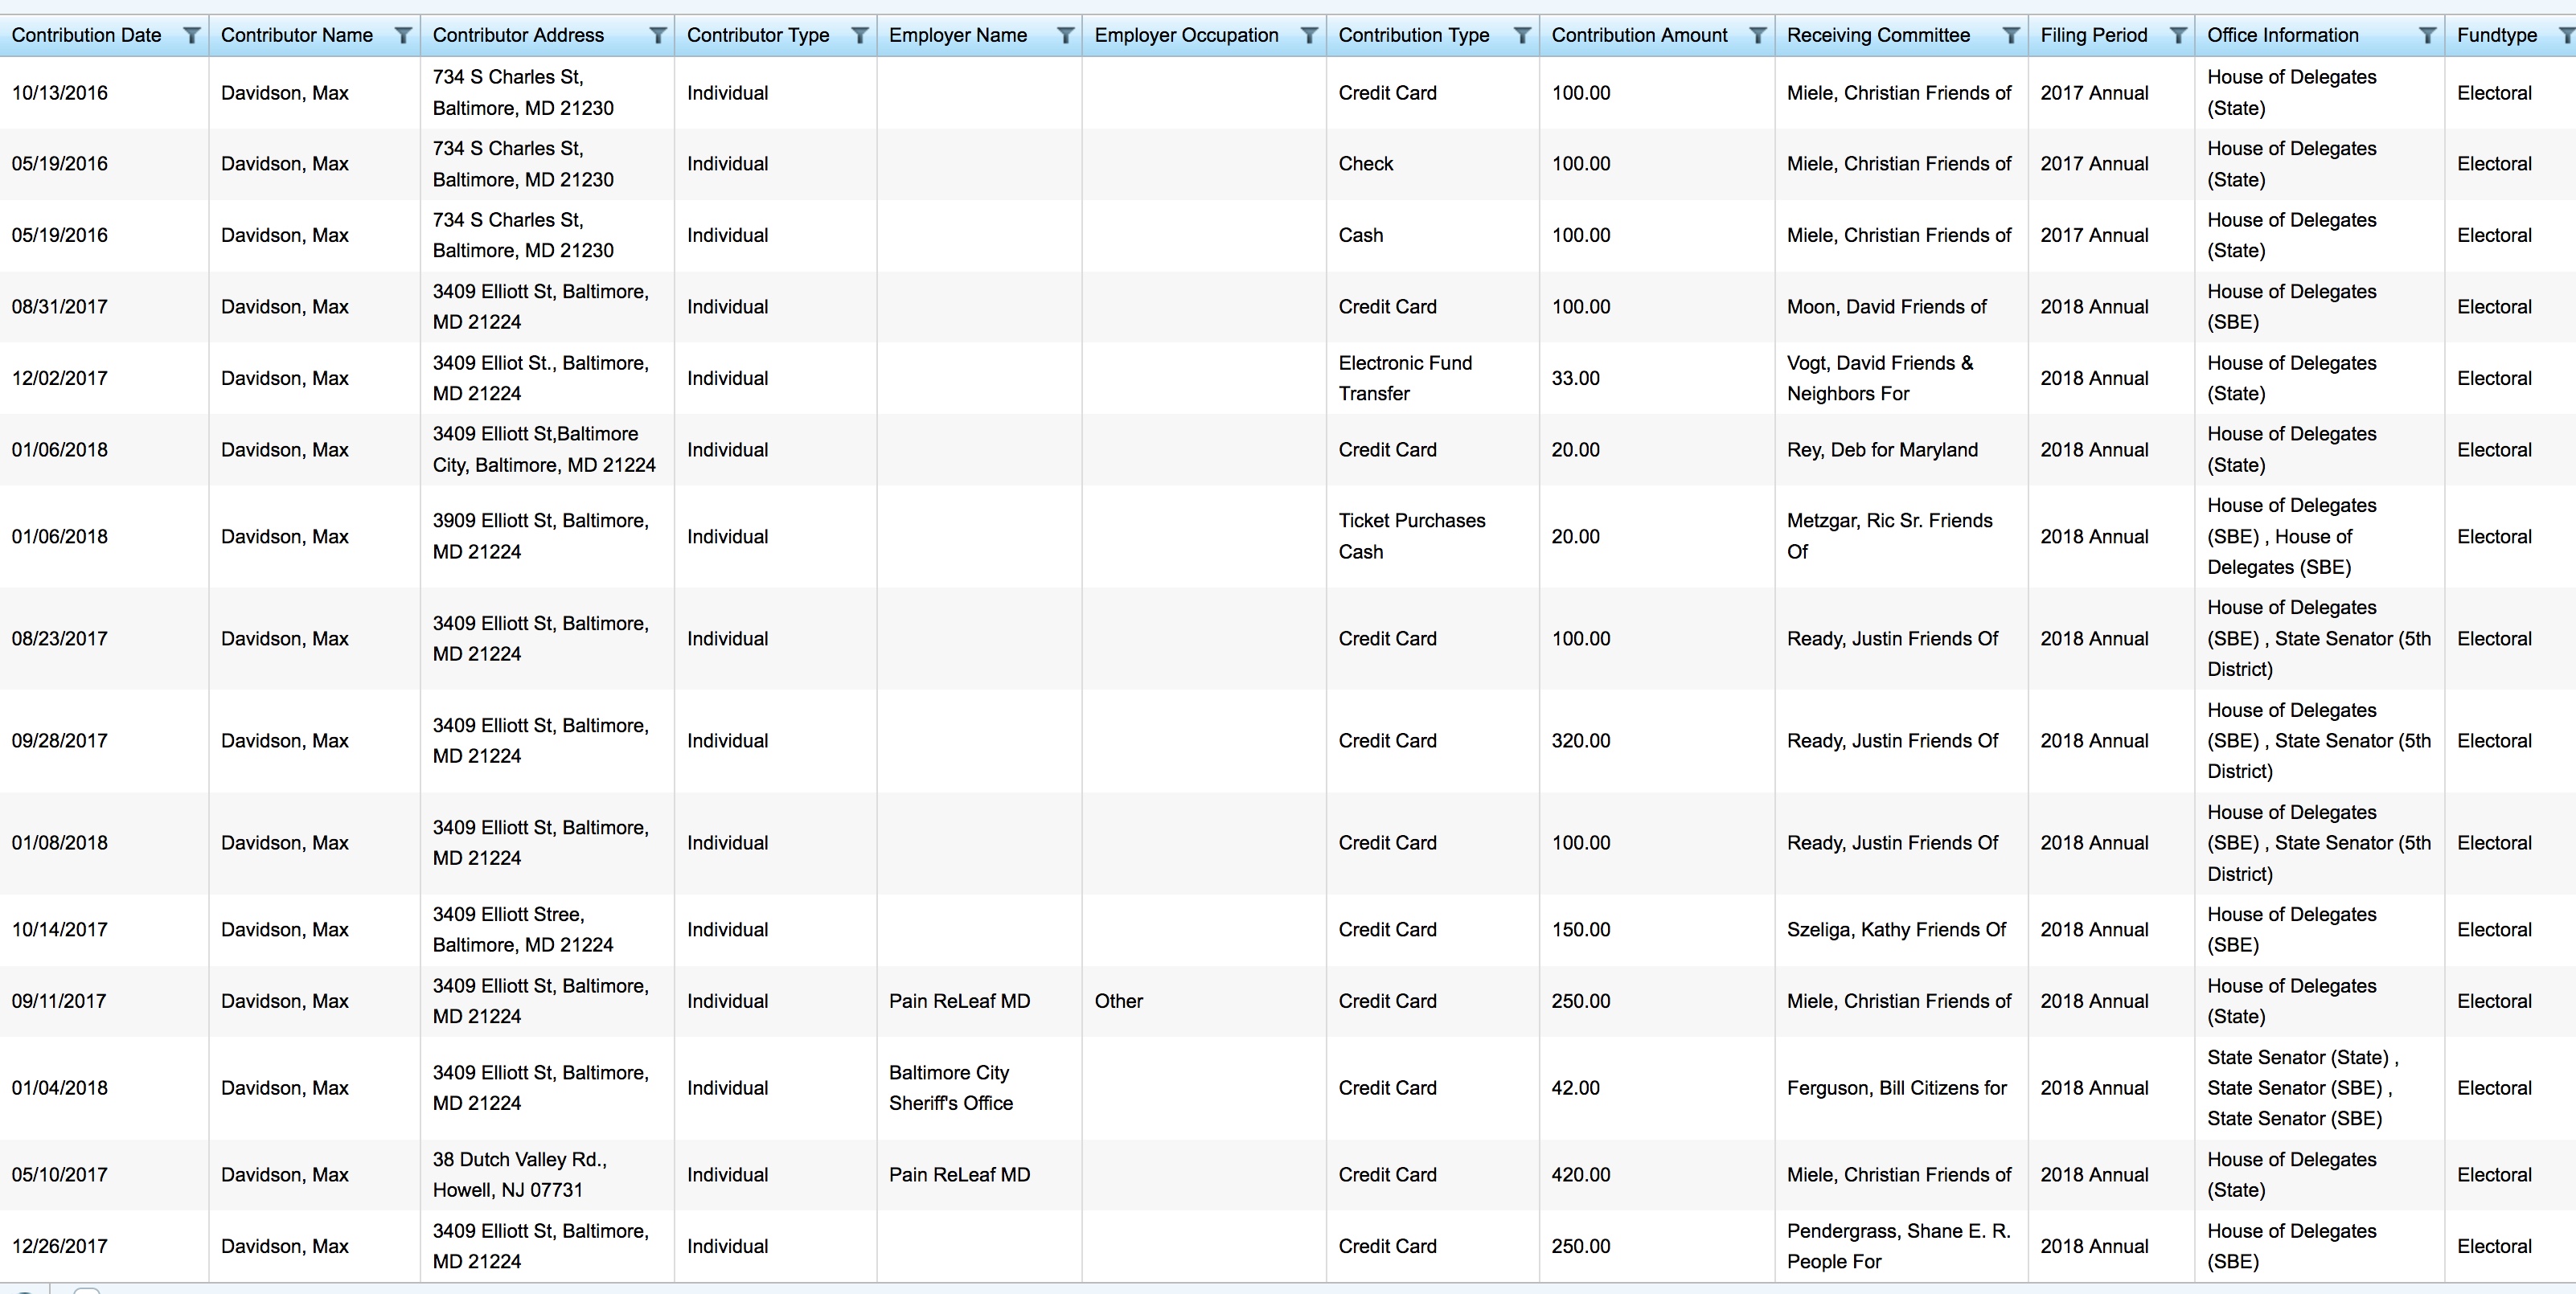Sort by Employer Name header
Screen dimensions: 2576x1294
958,35
